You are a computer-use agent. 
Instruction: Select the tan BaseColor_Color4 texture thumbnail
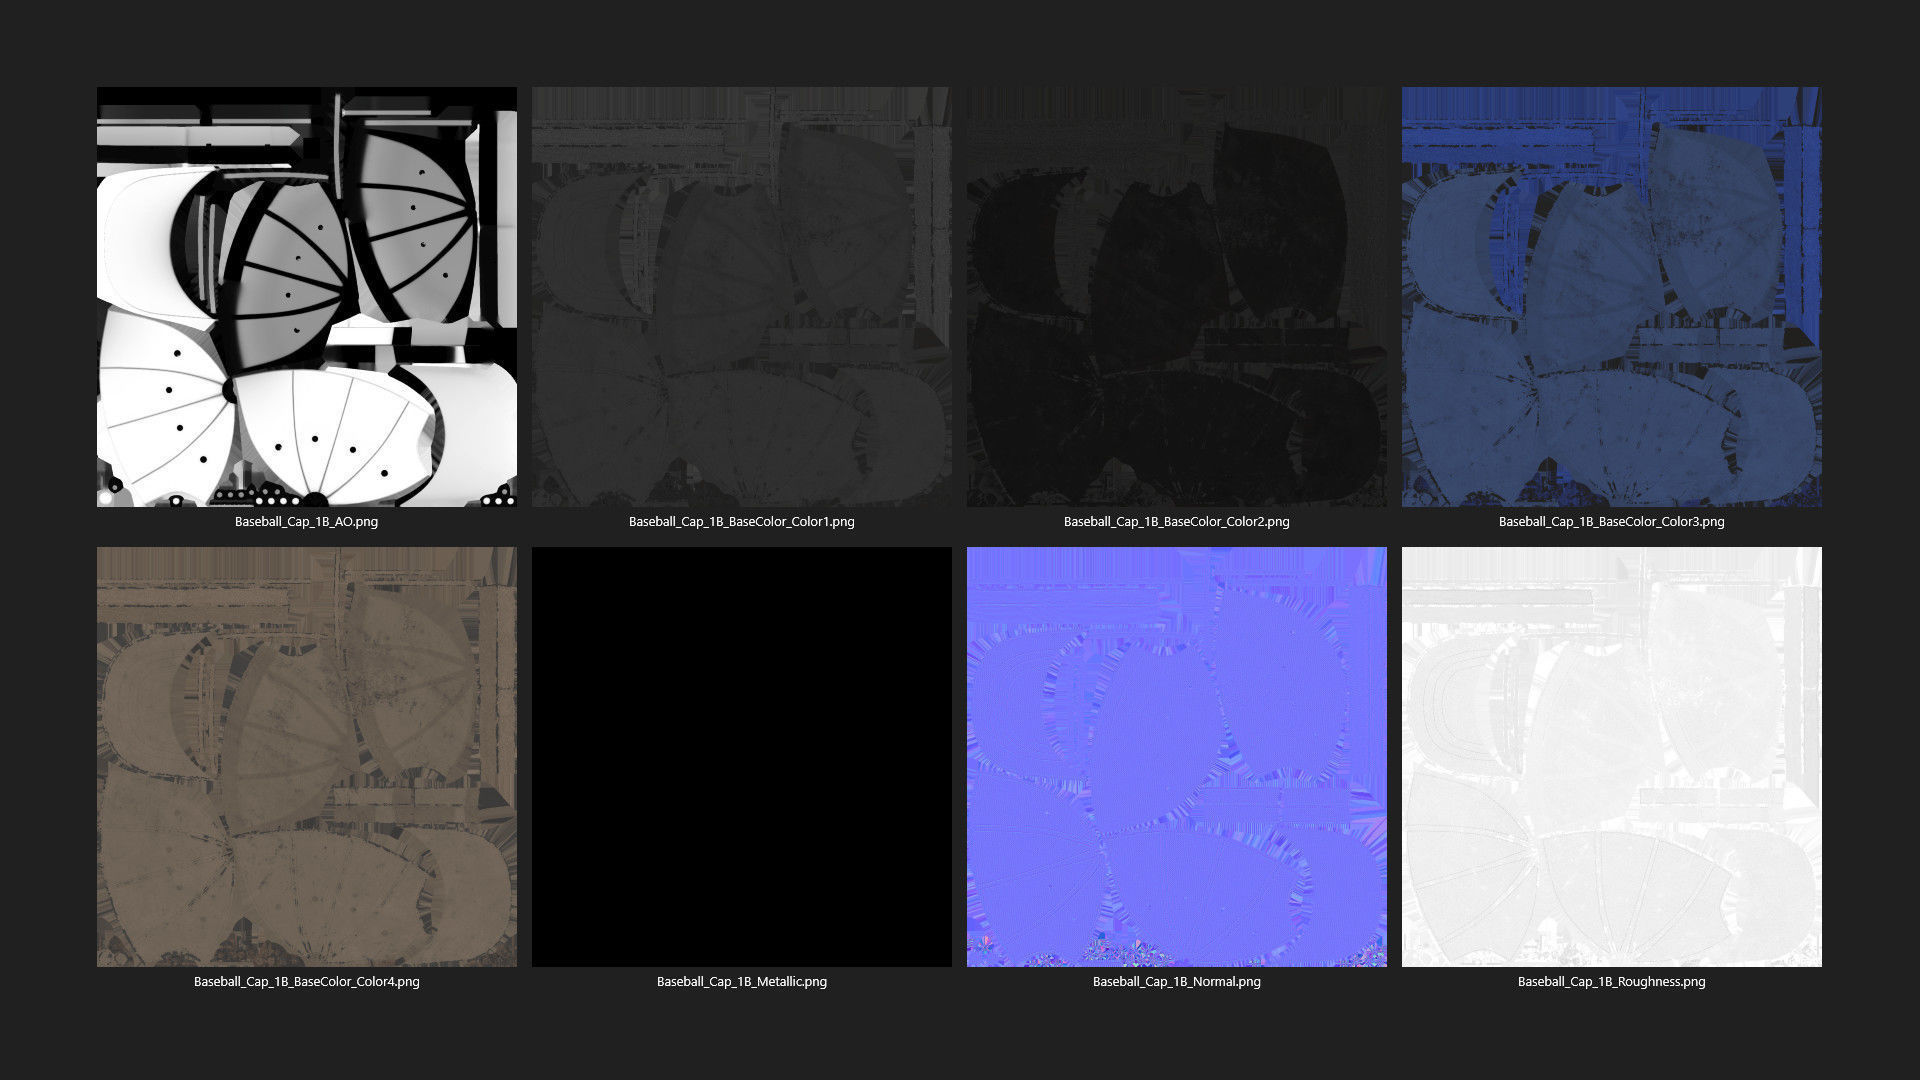coord(306,756)
